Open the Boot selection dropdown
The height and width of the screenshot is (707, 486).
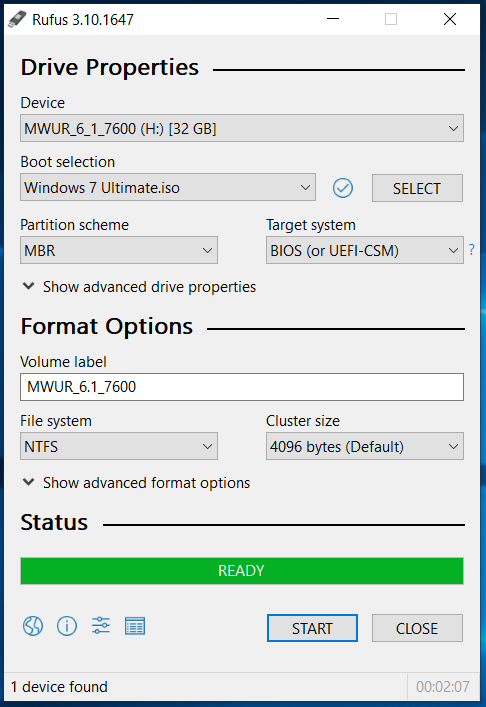coord(168,187)
